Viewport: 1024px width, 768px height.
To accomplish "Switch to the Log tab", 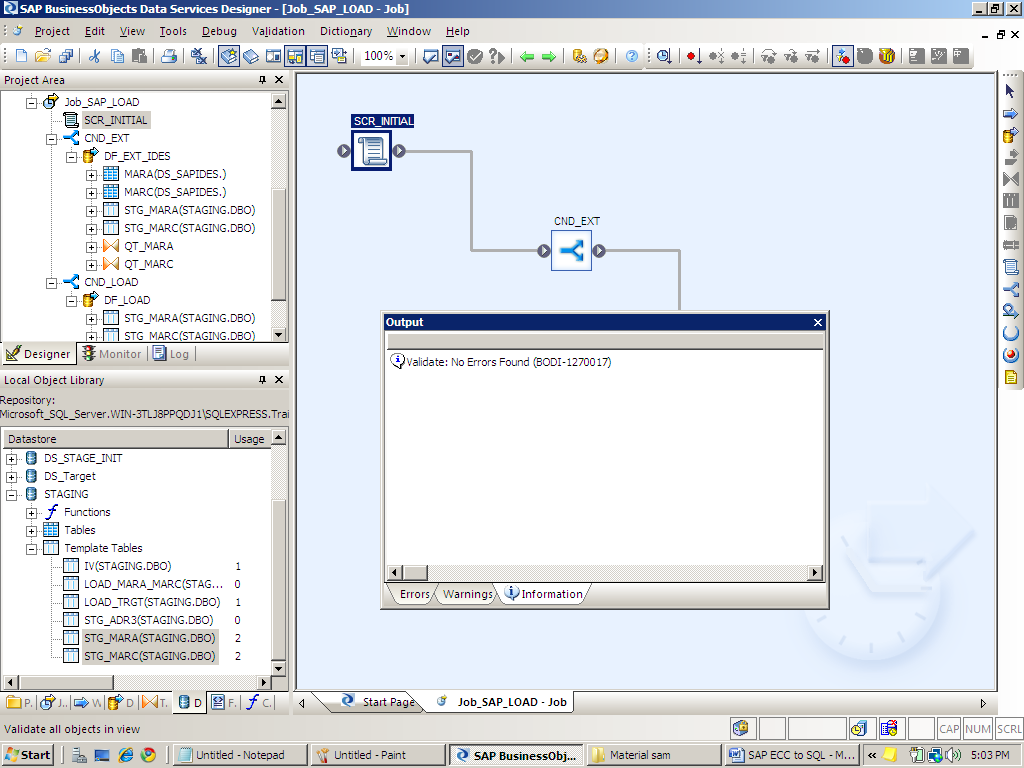I will pyautogui.click(x=171, y=353).
